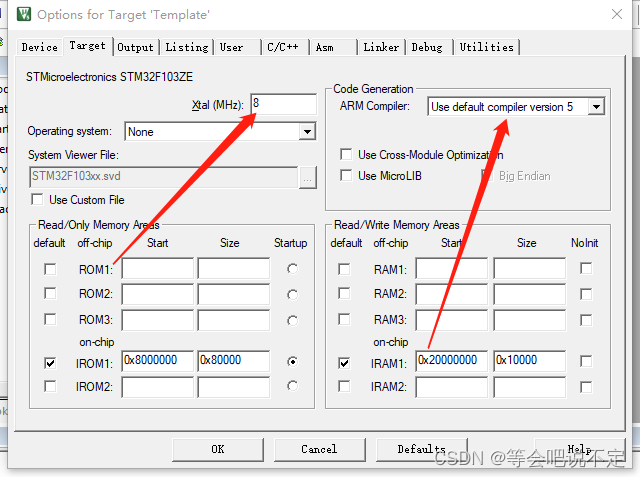The image size is (640, 477).
Task: Click the RAM1 Start address field
Action: tap(452, 268)
